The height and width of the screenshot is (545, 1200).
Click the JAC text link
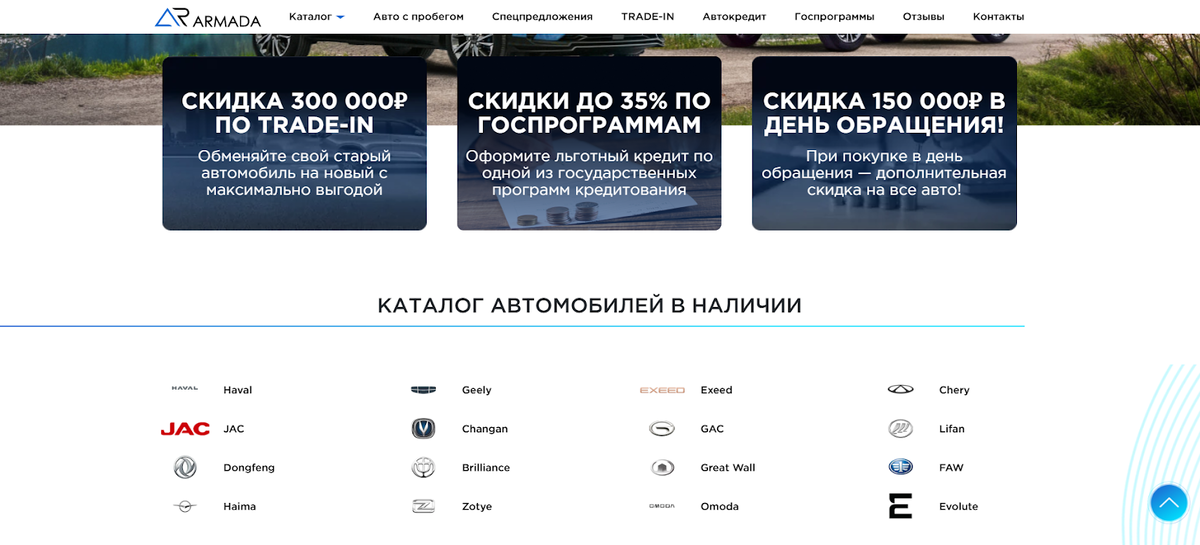234,429
